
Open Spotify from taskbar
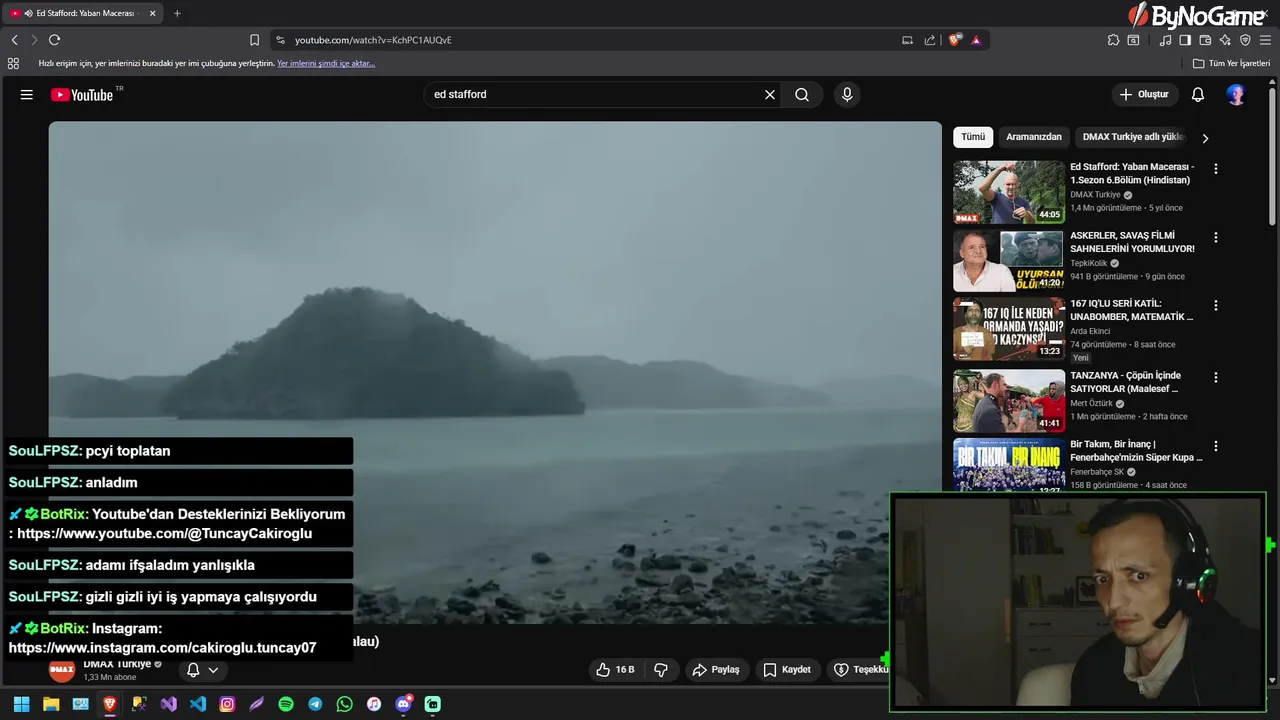pos(286,704)
